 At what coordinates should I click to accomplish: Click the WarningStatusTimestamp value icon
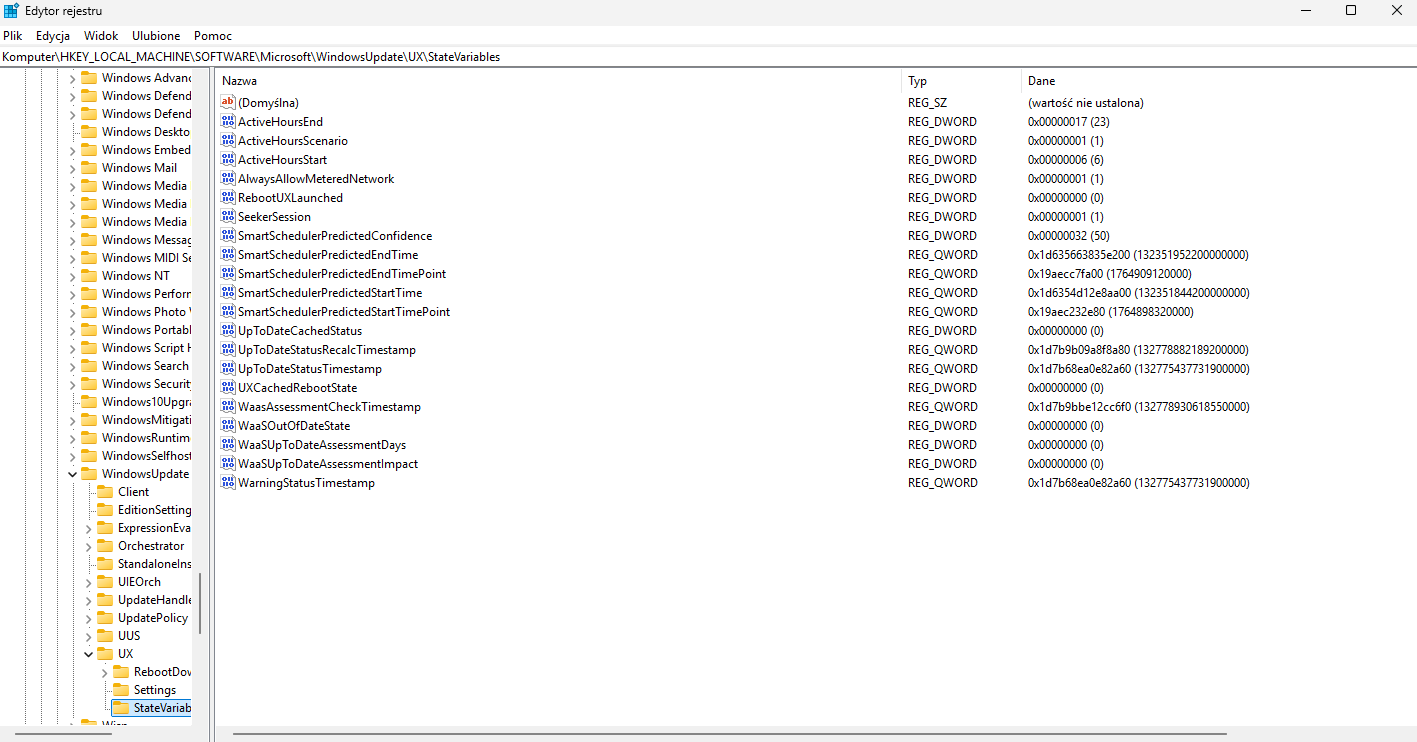click(x=227, y=483)
